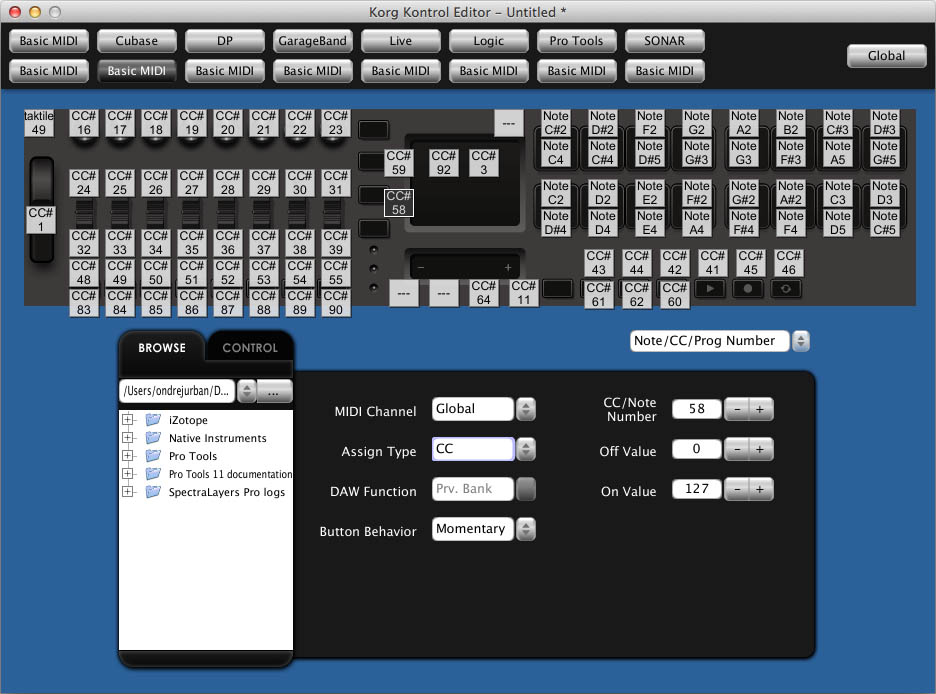This screenshot has height=694, width=936.
Task: Select touchpad control CC# 3
Action: 484,163
